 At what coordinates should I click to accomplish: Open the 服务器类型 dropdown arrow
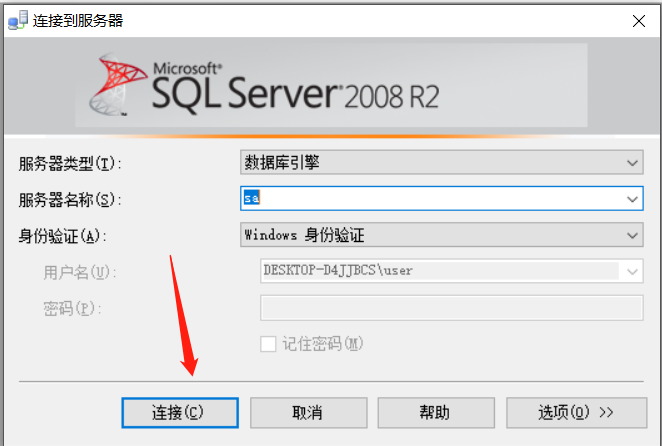coord(632,163)
